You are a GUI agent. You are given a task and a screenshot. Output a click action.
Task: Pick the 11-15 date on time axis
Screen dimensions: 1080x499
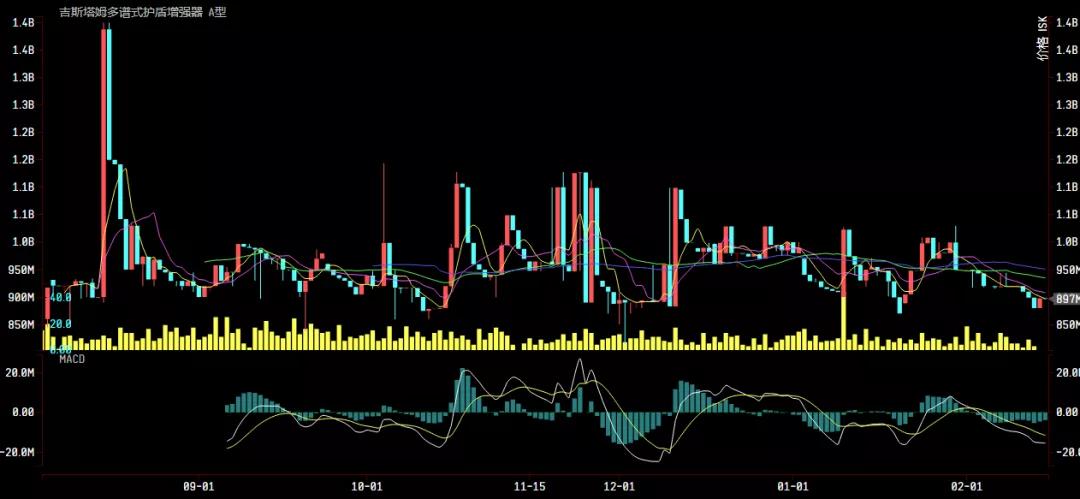pos(529,486)
